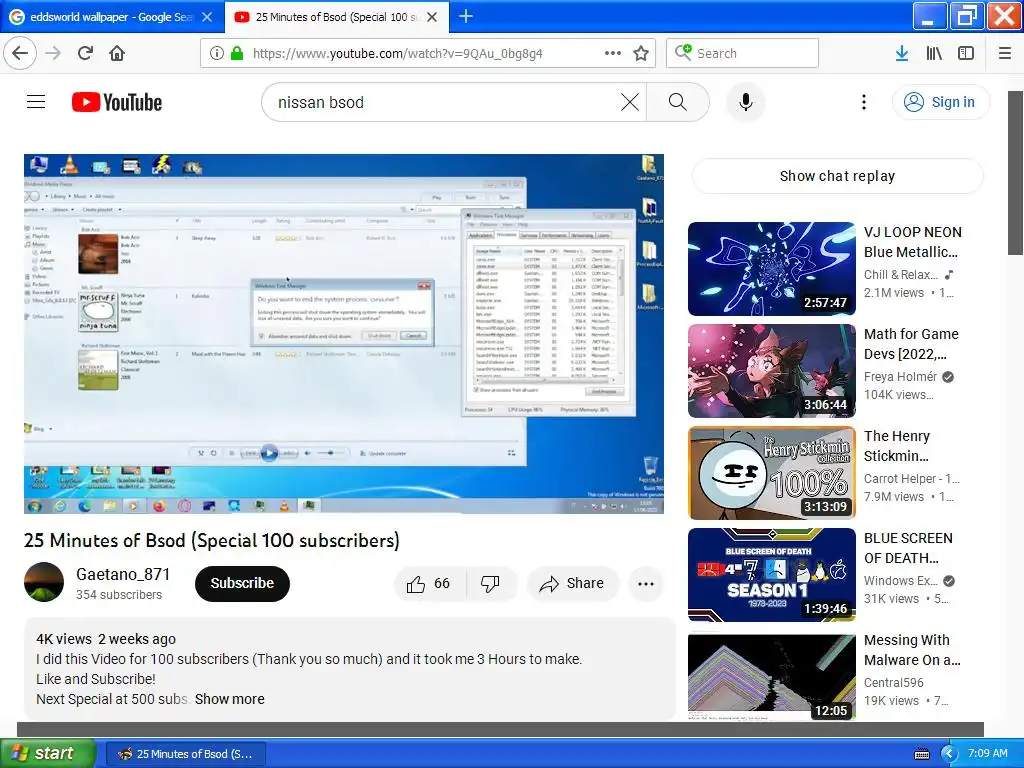This screenshot has width=1024, height=768.
Task: Share the video
Action: coord(571,583)
